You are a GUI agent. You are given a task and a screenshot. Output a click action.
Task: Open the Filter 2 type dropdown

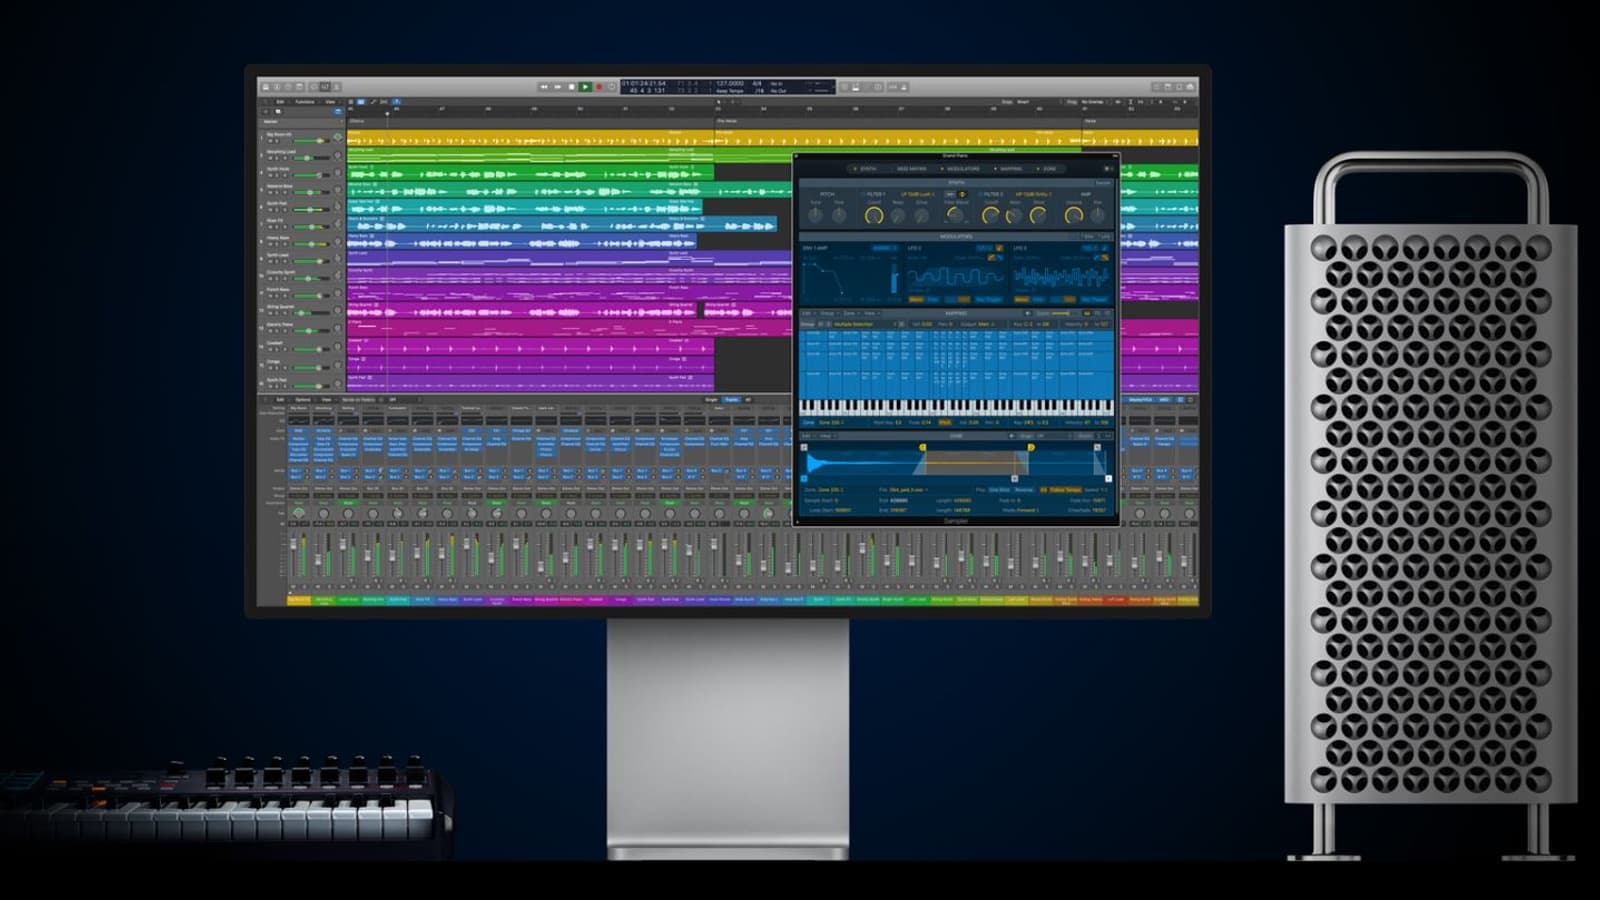(1034, 194)
